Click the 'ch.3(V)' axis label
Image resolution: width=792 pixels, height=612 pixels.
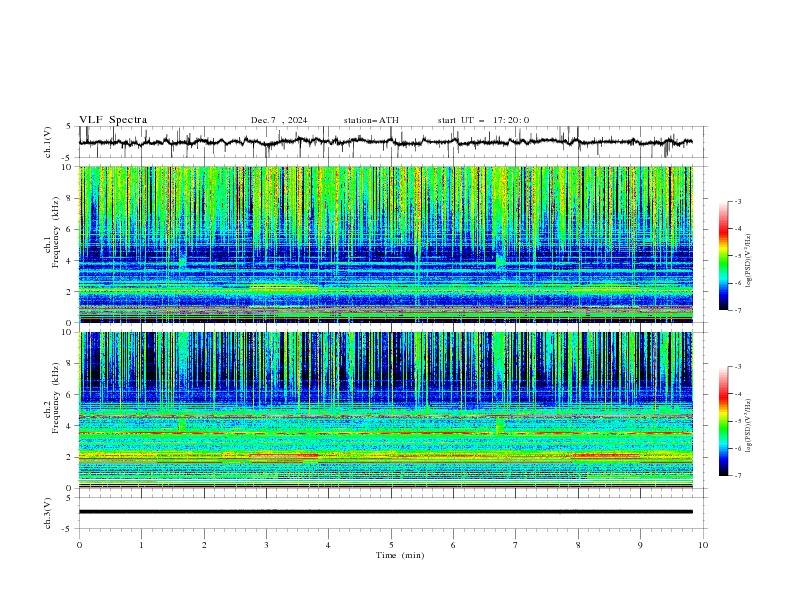(48, 513)
